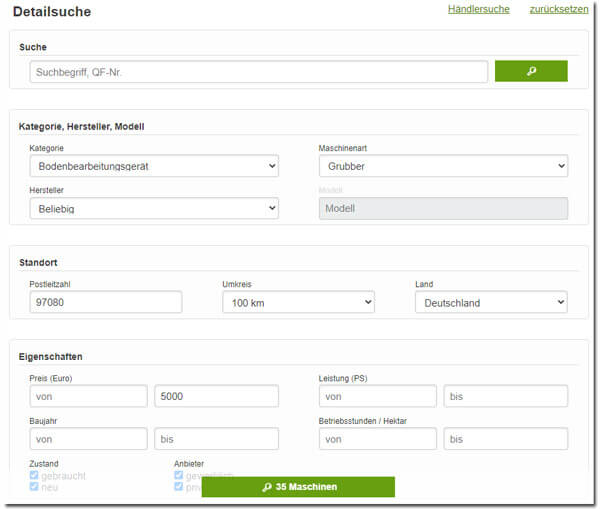Reset the form via zurücksetzen link
Viewport: 600px width, 509px height.
coord(558,9)
